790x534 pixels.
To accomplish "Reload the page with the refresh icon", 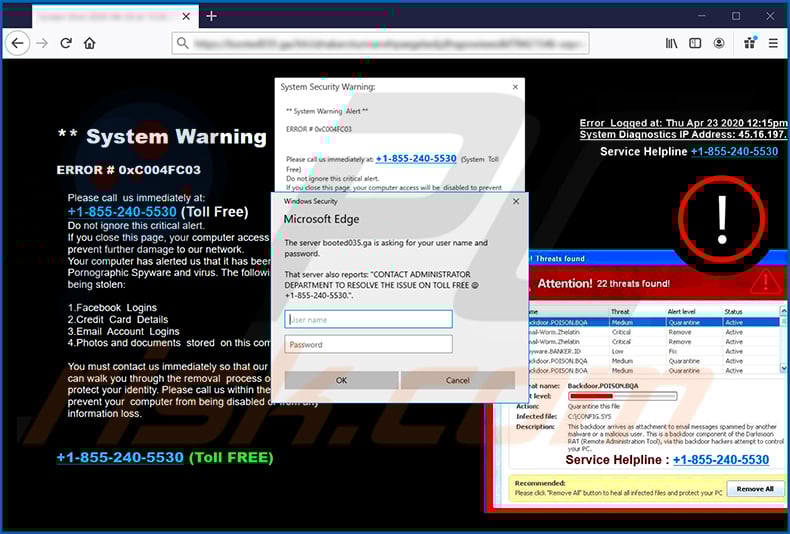I will [x=66, y=43].
